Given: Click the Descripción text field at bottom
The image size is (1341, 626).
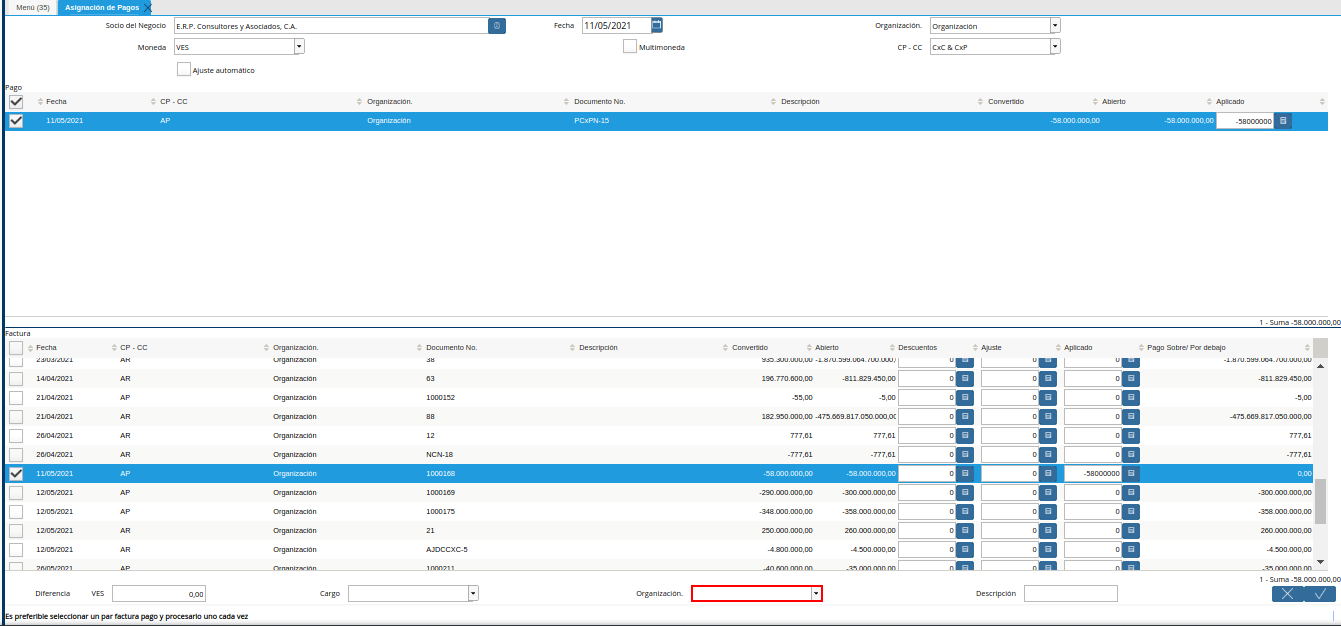Looking at the screenshot, I should coord(1070,593).
